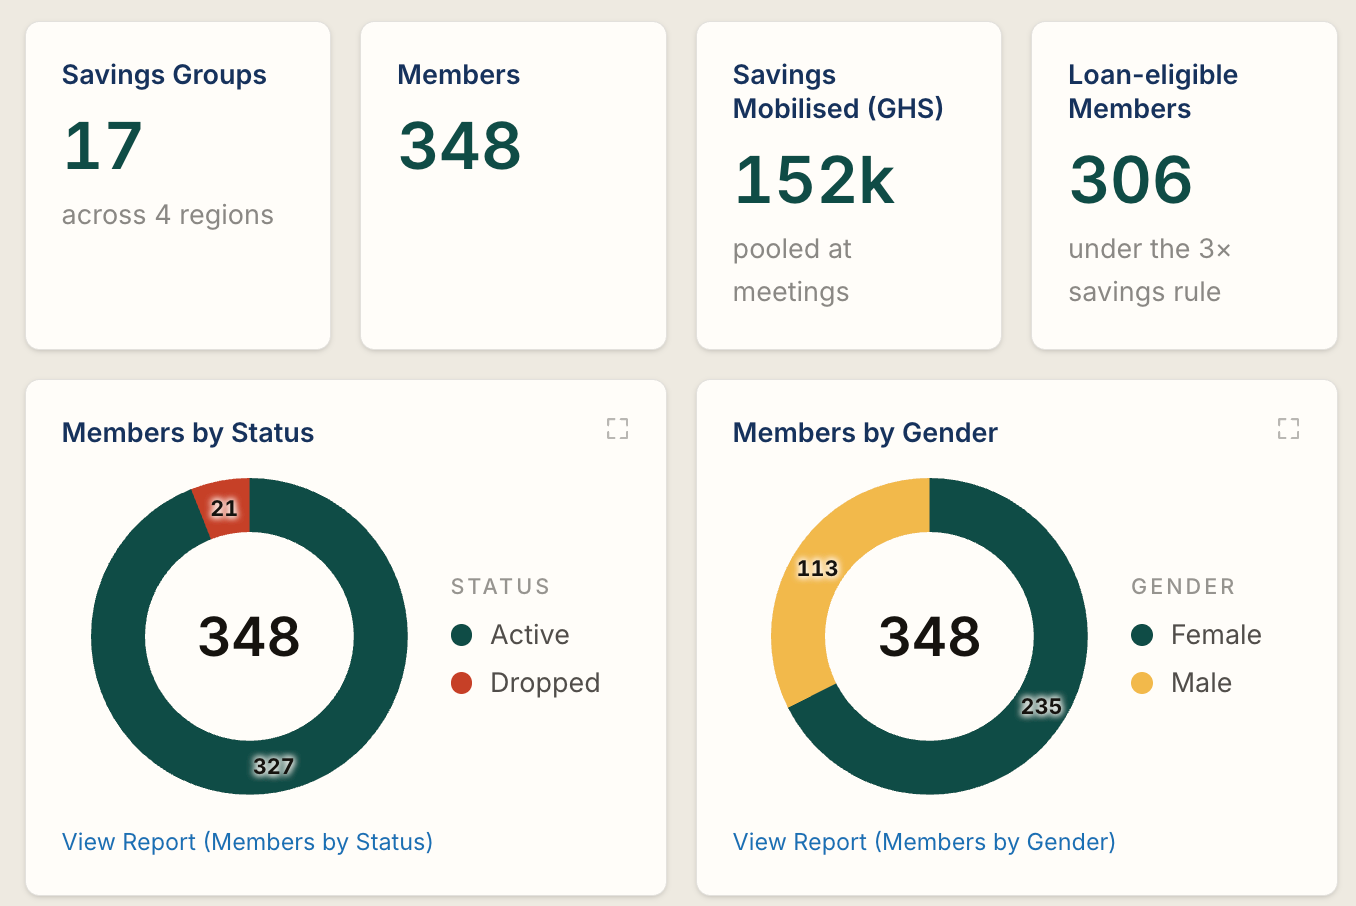Open View Report (Members by Gender) link
This screenshot has height=906, width=1356.
(x=924, y=842)
